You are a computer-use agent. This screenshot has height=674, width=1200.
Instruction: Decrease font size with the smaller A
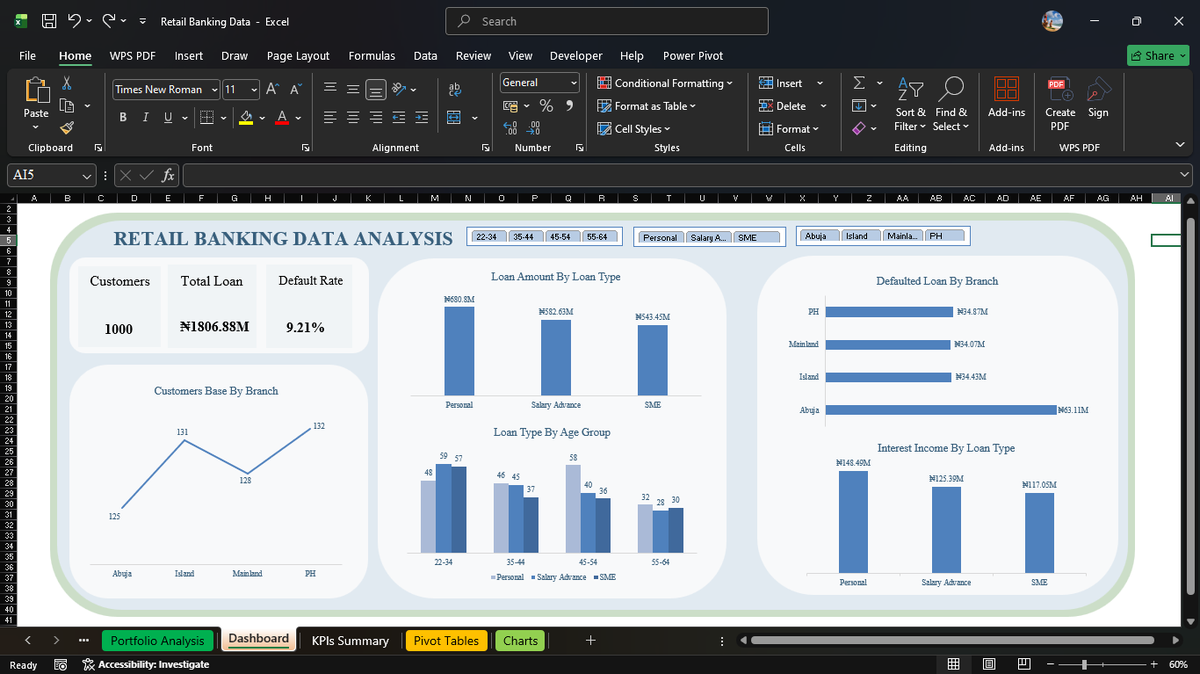[x=296, y=89]
